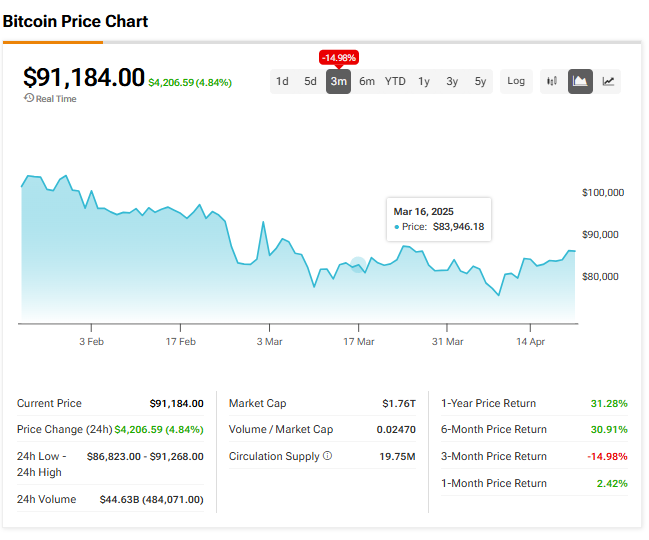Click the 6-Month Price Return 30.91%
Image resolution: width=649 pixels, height=540 pixels.
click(x=609, y=430)
